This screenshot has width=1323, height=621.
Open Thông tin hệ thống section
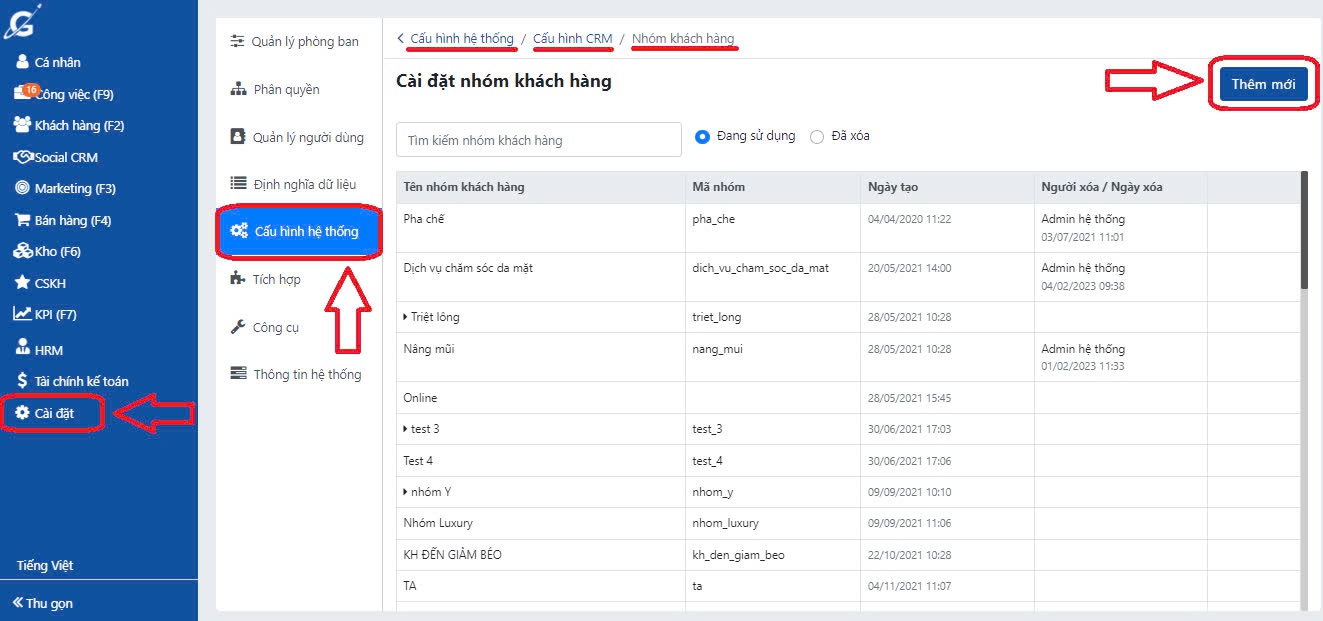tap(307, 374)
